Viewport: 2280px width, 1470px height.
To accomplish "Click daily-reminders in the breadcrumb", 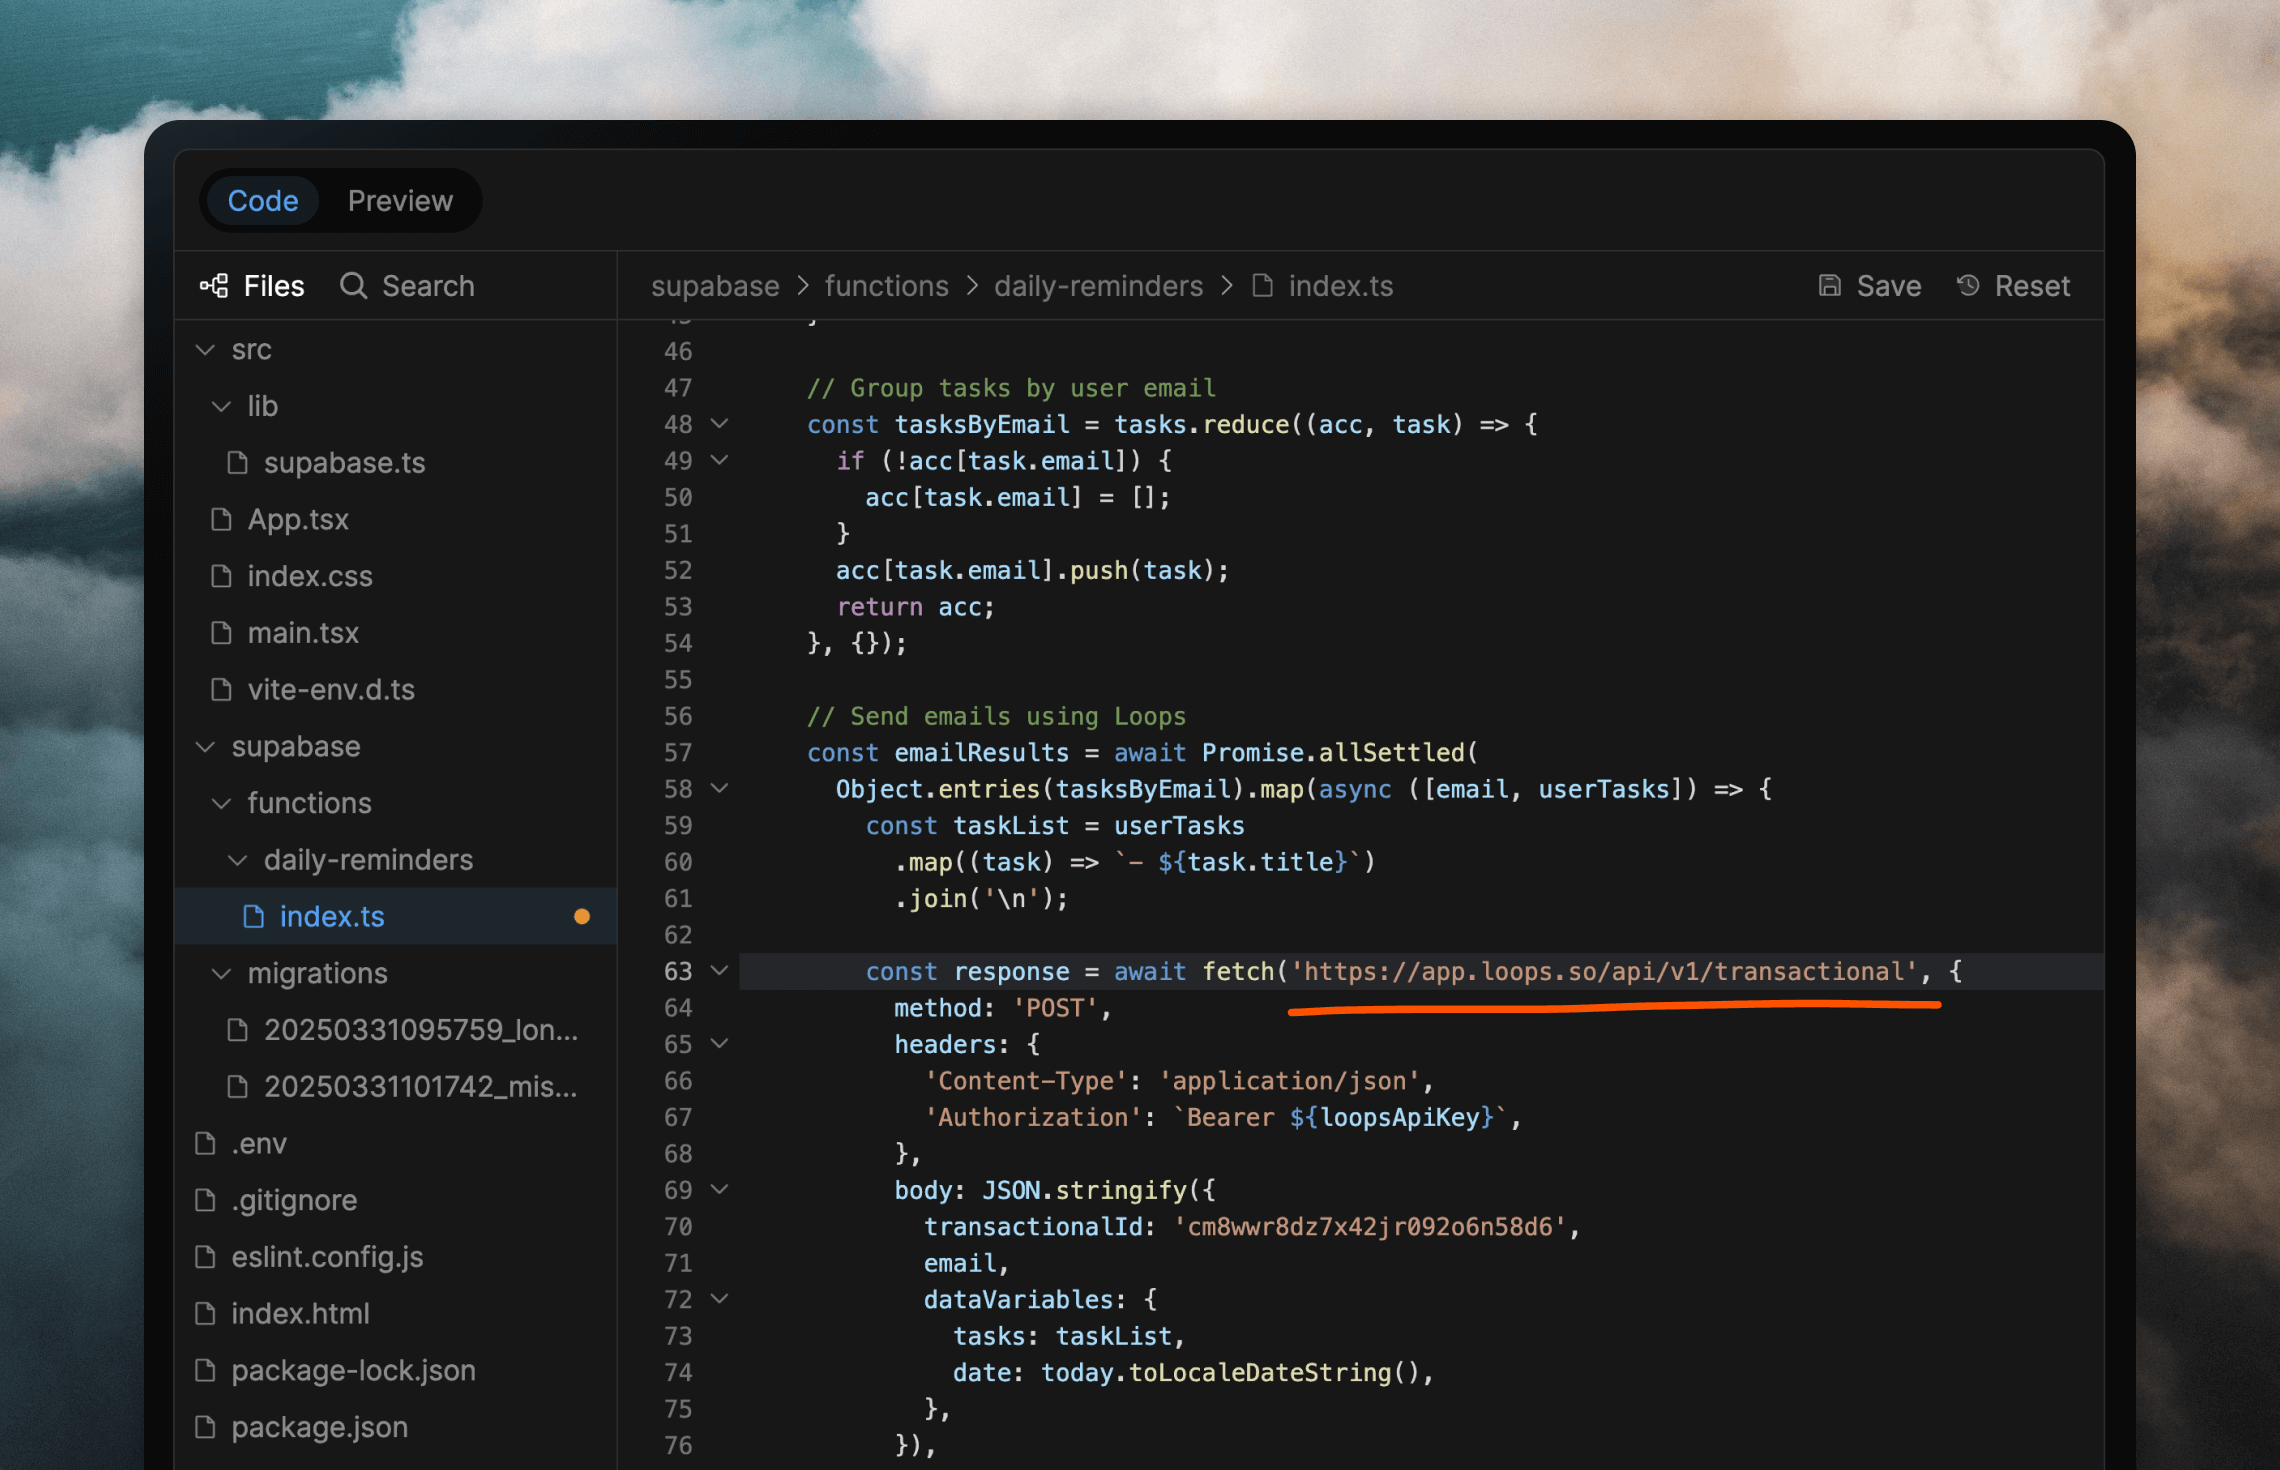I will click(x=1098, y=286).
